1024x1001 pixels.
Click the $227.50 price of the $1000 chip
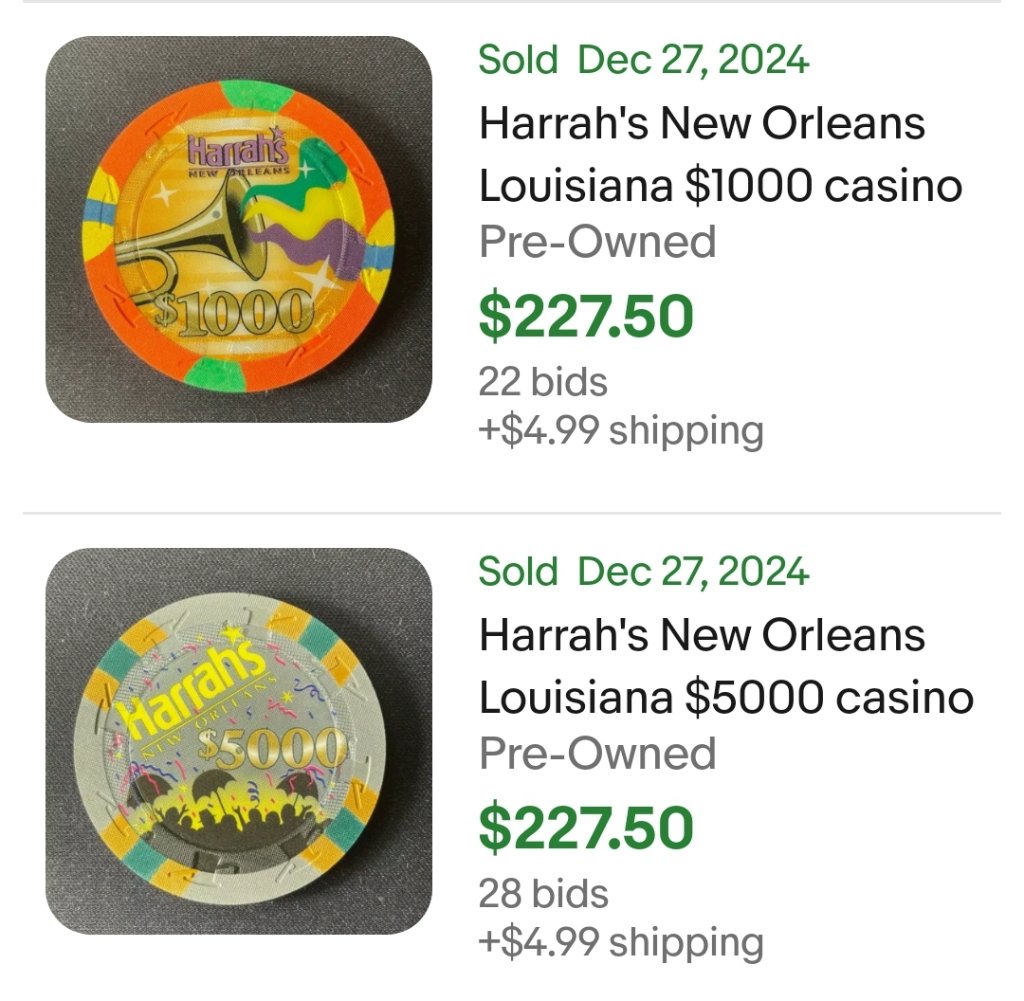click(585, 316)
